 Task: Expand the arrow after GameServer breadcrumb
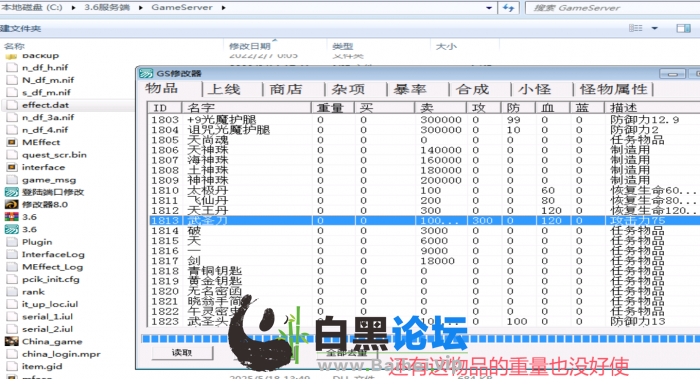[x=223, y=8]
